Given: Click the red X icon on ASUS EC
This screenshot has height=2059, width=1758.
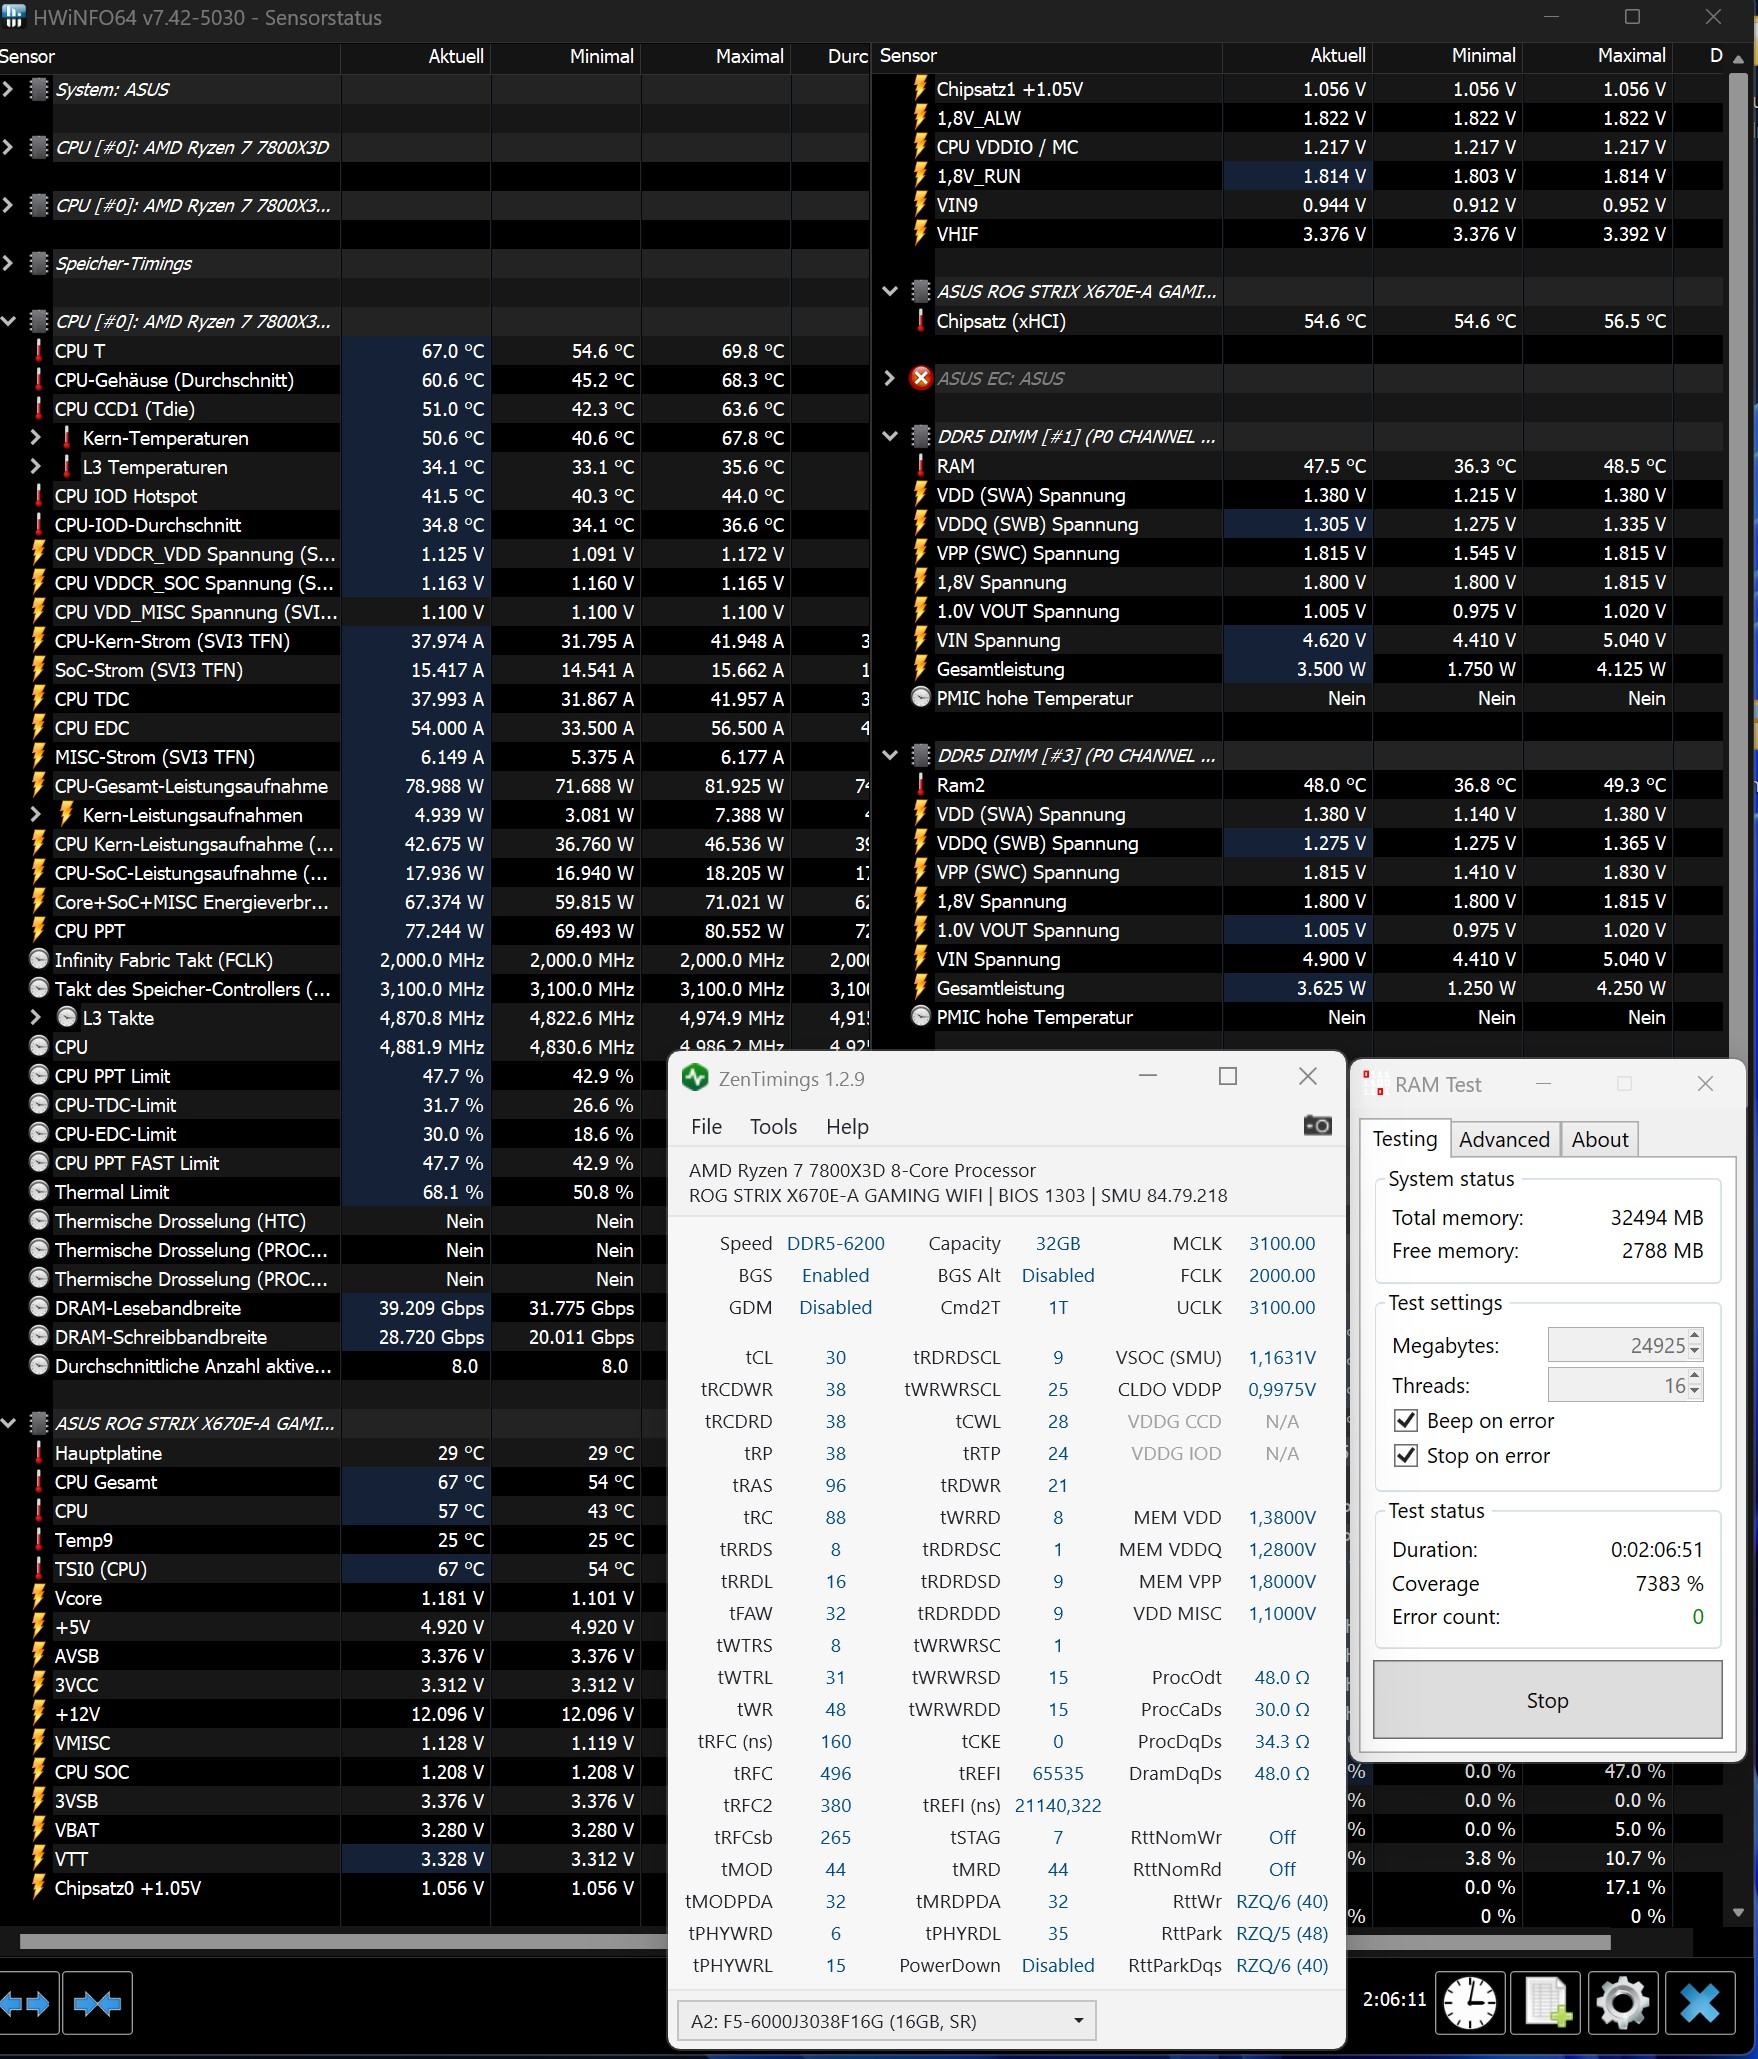Looking at the screenshot, I should tap(921, 378).
